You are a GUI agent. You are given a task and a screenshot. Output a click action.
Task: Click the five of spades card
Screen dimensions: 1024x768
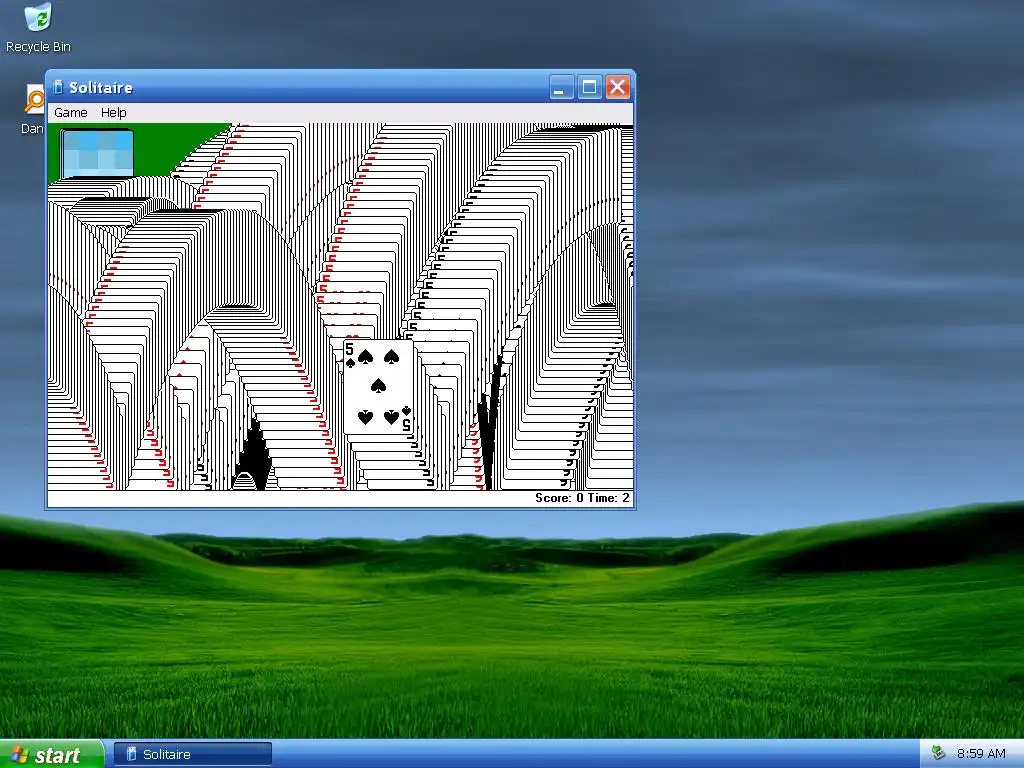point(379,387)
